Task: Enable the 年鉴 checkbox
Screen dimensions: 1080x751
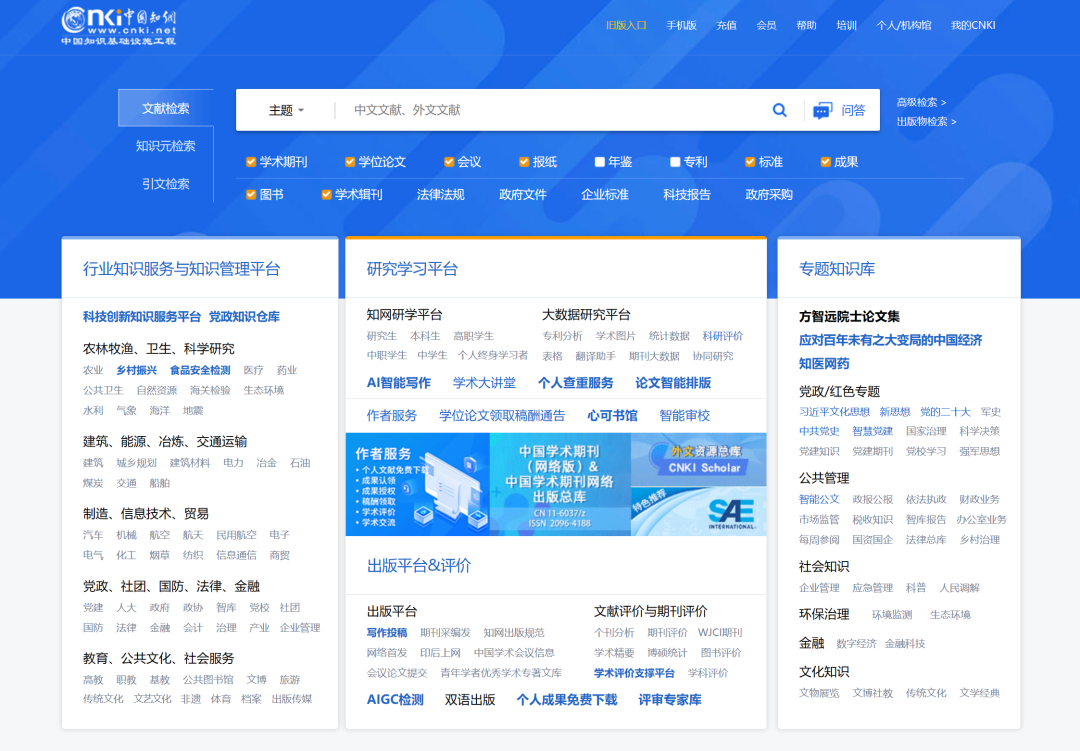Action: [x=600, y=161]
